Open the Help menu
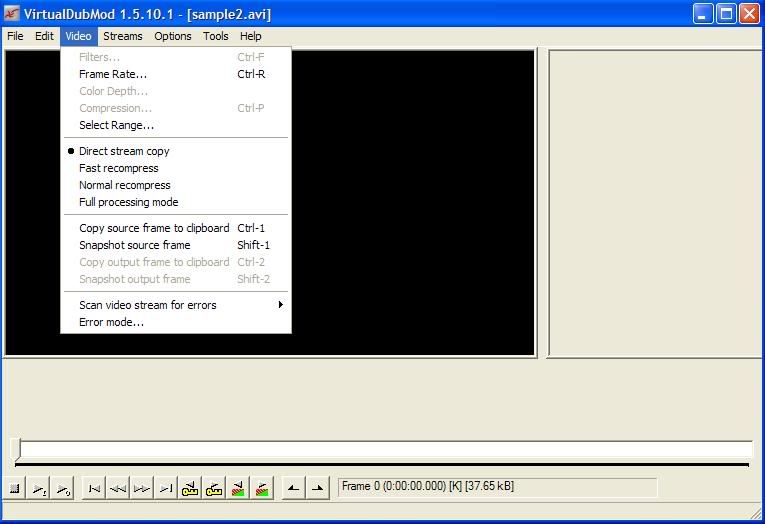This screenshot has height=524, width=765. coord(250,36)
